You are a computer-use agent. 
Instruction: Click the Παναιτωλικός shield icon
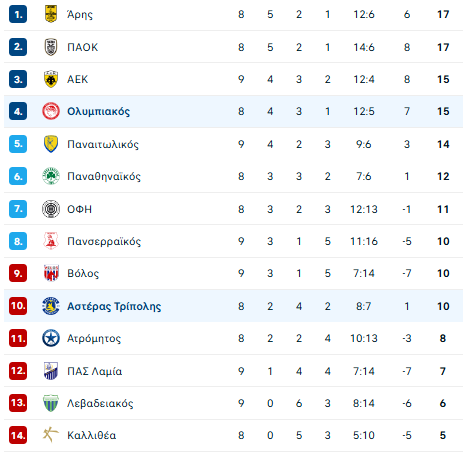coord(51,144)
